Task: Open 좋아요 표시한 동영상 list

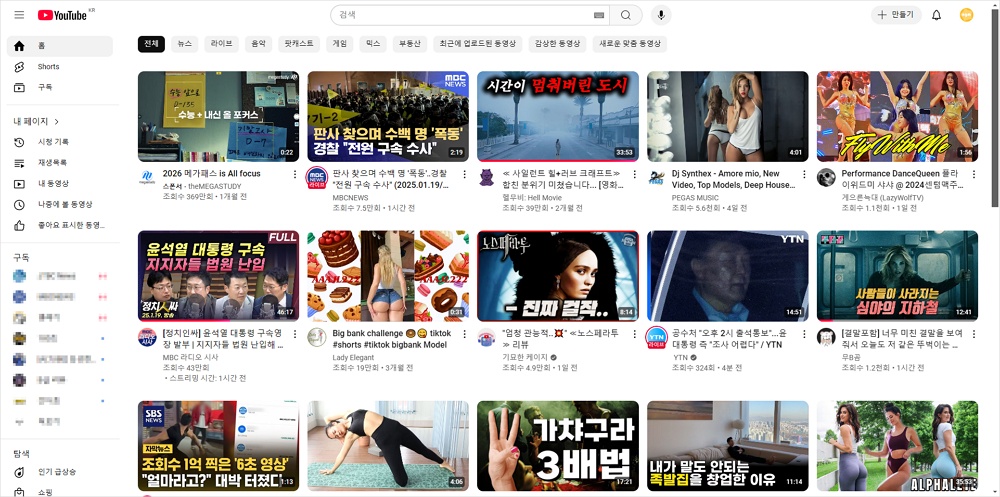Action: (60, 225)
